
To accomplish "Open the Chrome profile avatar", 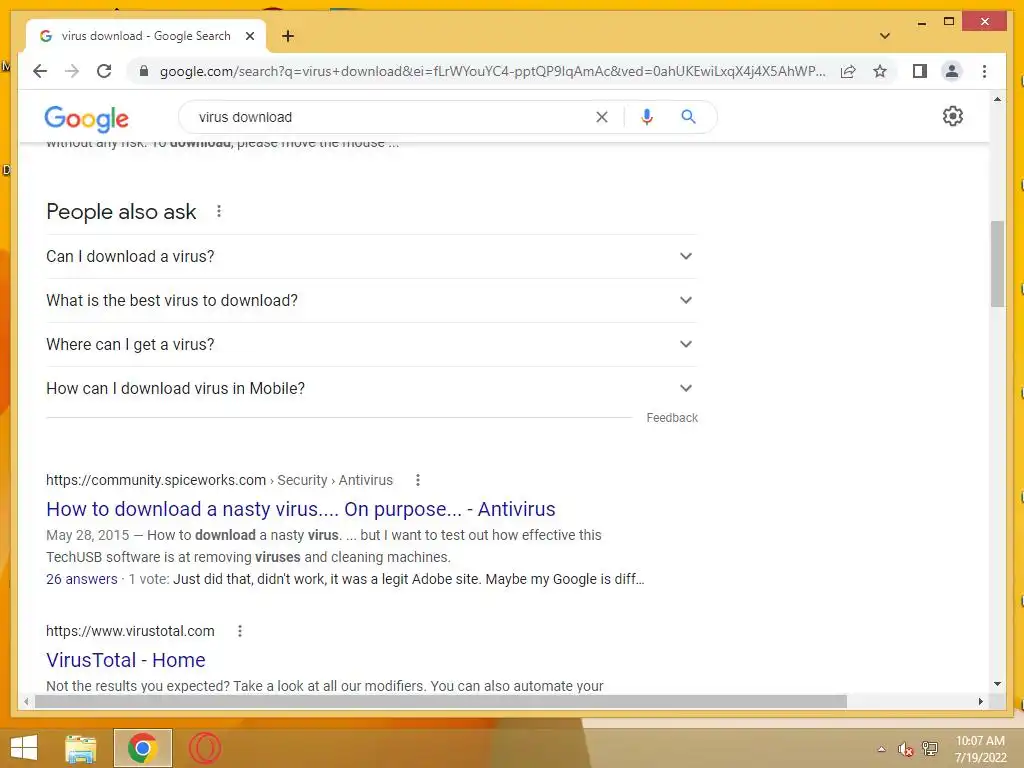I will pos(952,71).
